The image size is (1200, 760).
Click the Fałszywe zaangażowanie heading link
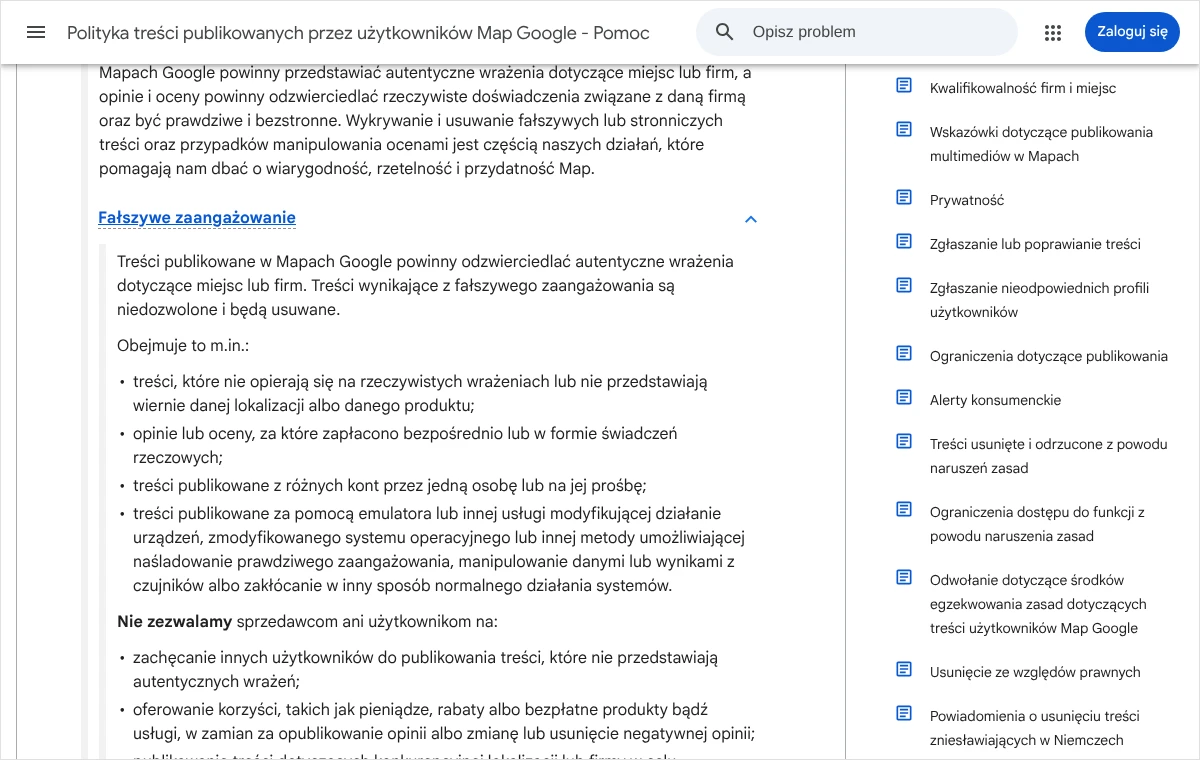(197, 218)
